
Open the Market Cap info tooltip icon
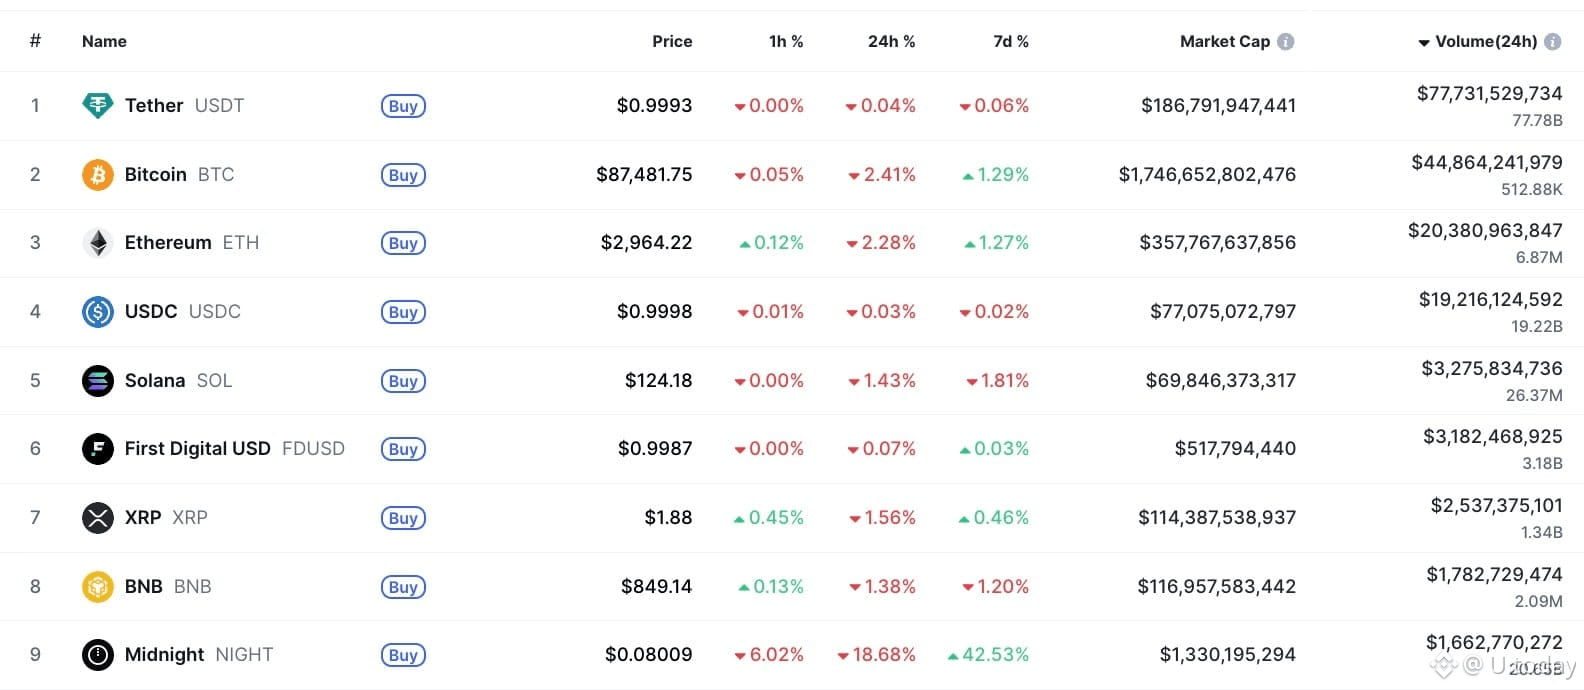[1286, 41]
